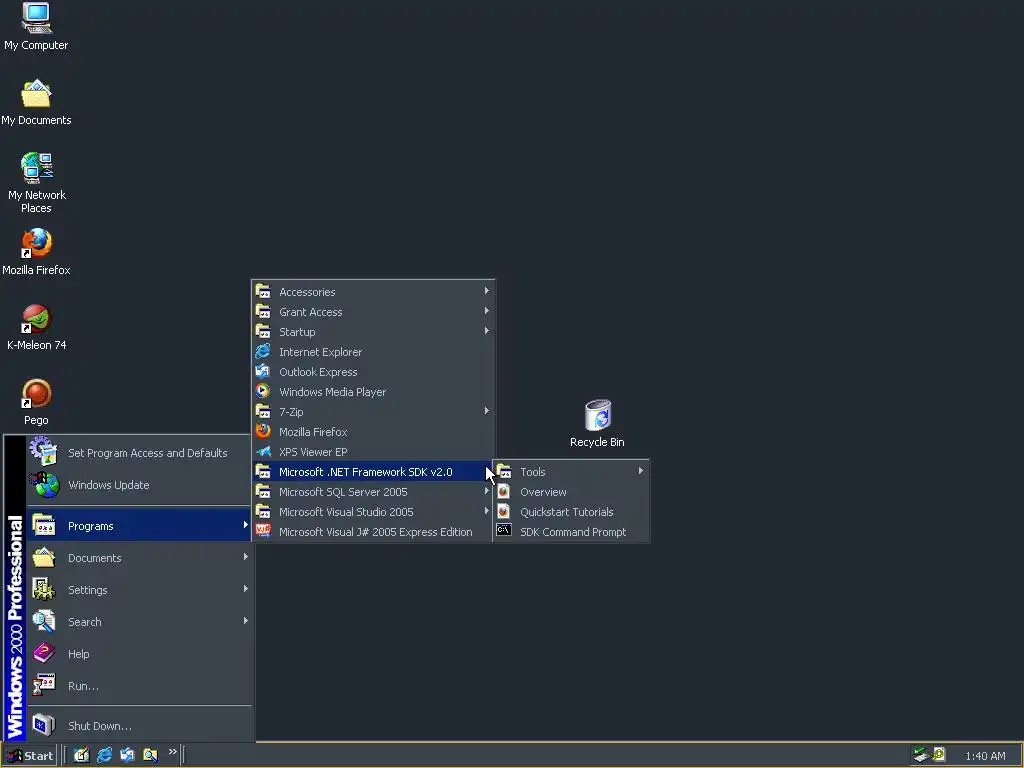
Task: Click the XPS Viewer EP icon
Action: [263, 451]
